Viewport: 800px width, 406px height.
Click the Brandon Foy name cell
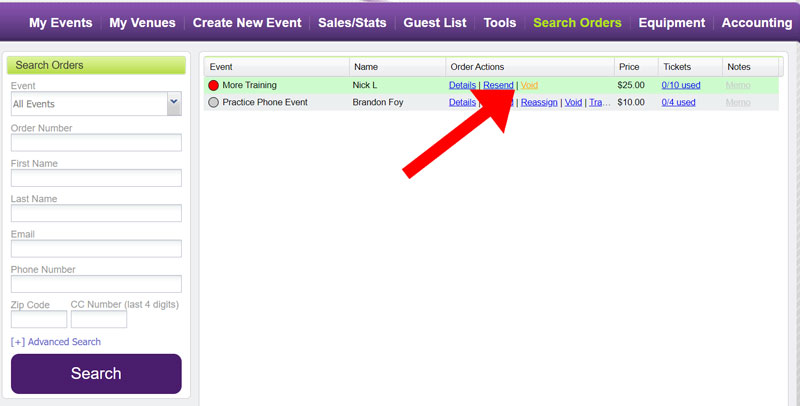[x=378, y=102]
